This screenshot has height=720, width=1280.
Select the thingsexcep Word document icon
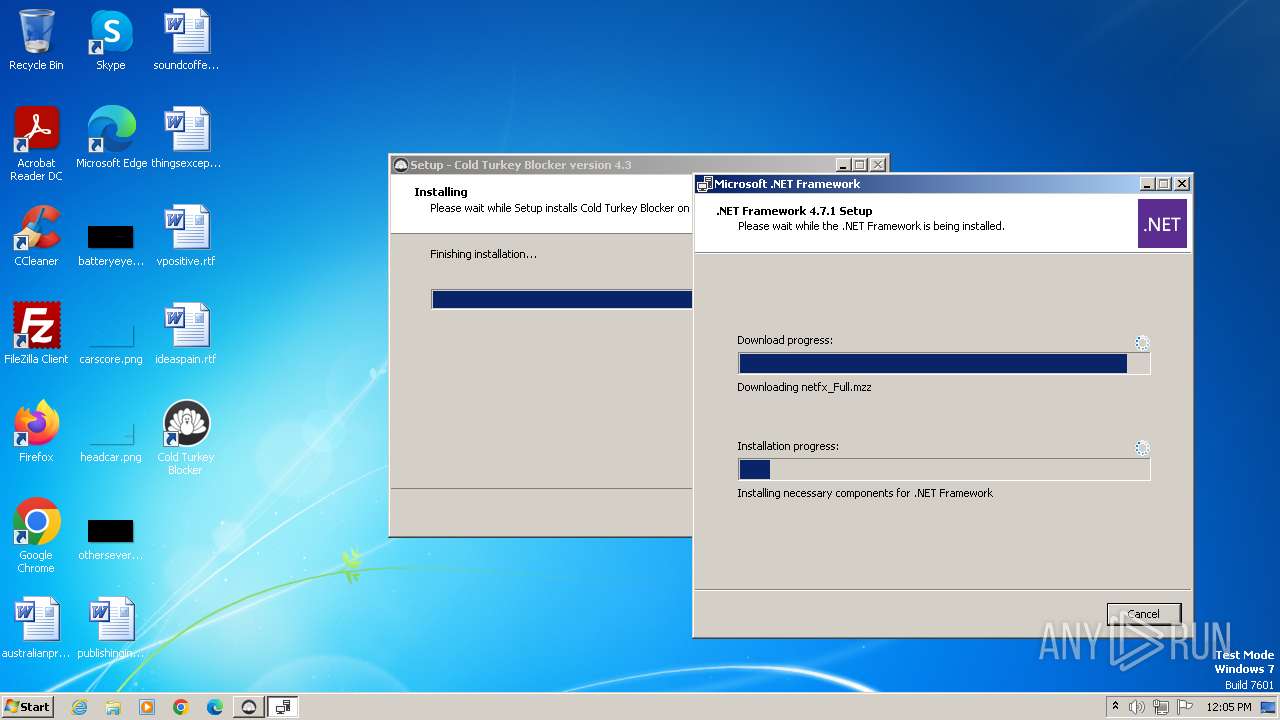tap(186, 137)
